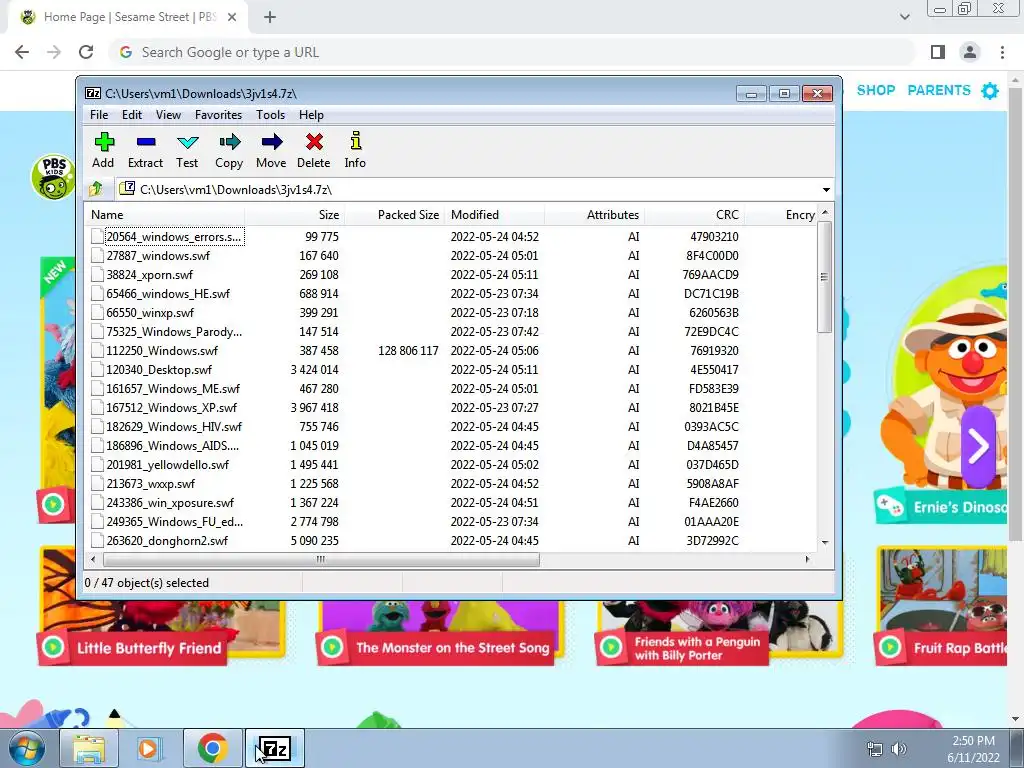Viewport: 1024px width, 768px height.
Task: Open the Windows Start menu
Action: coord(26,748)
